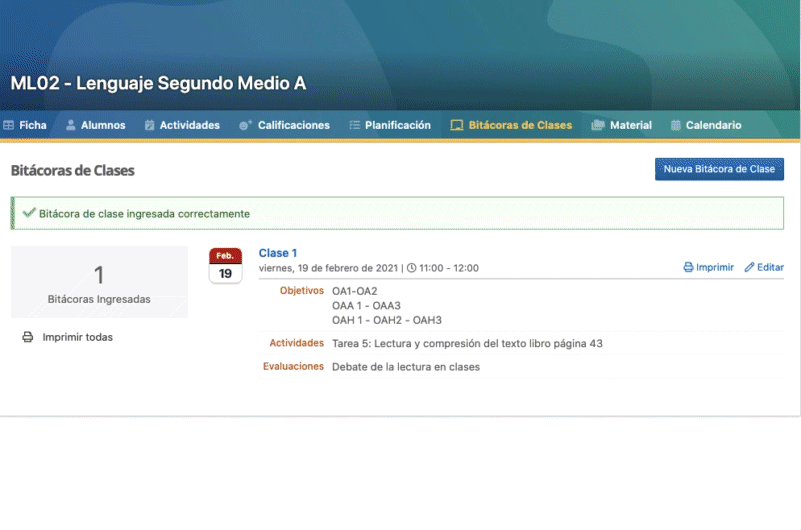Open the Alumnos tab
This screenshot has height=530, width=801.
tap(96, 125)
